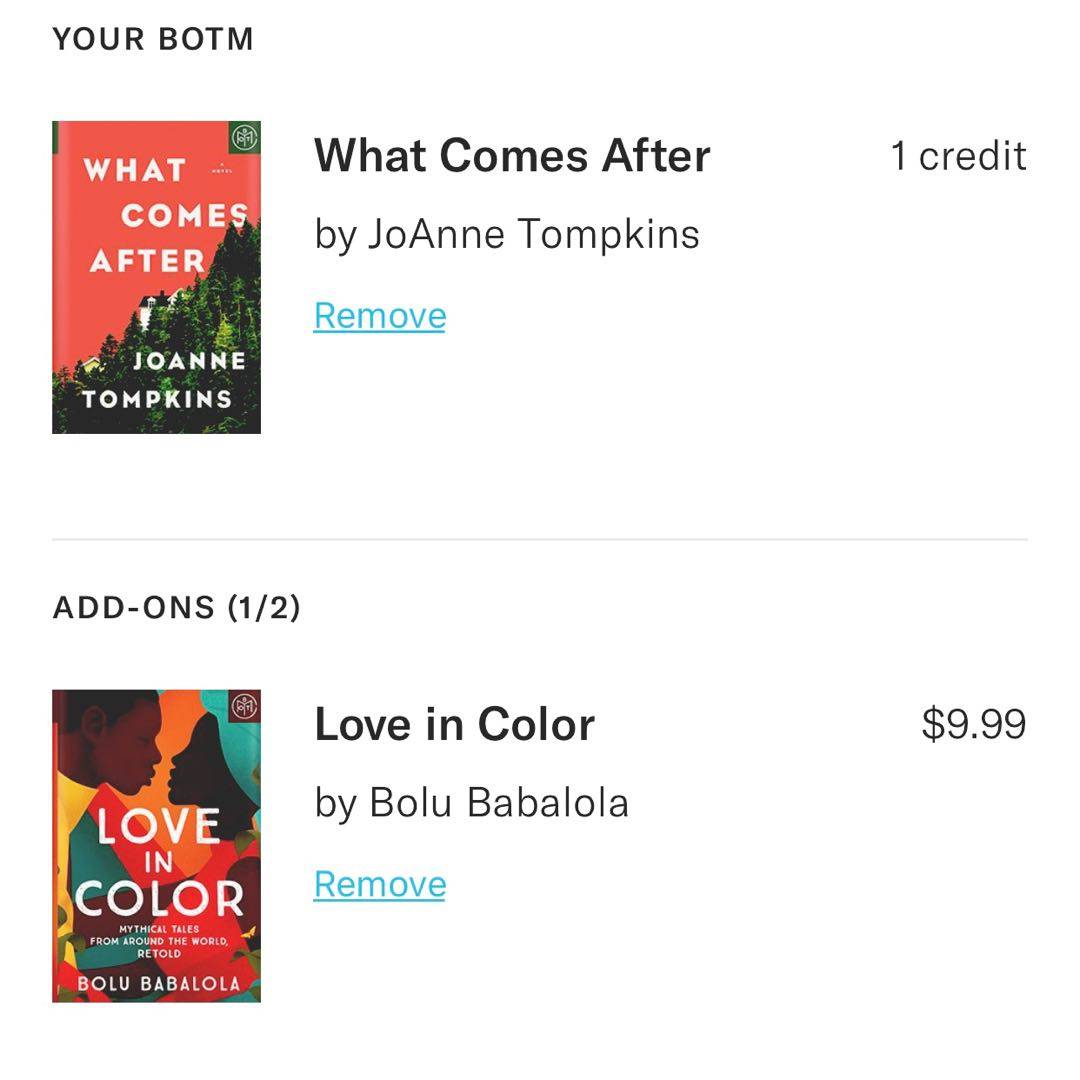Click the author line by Bolu Babalola

click(x=471, y=803)
